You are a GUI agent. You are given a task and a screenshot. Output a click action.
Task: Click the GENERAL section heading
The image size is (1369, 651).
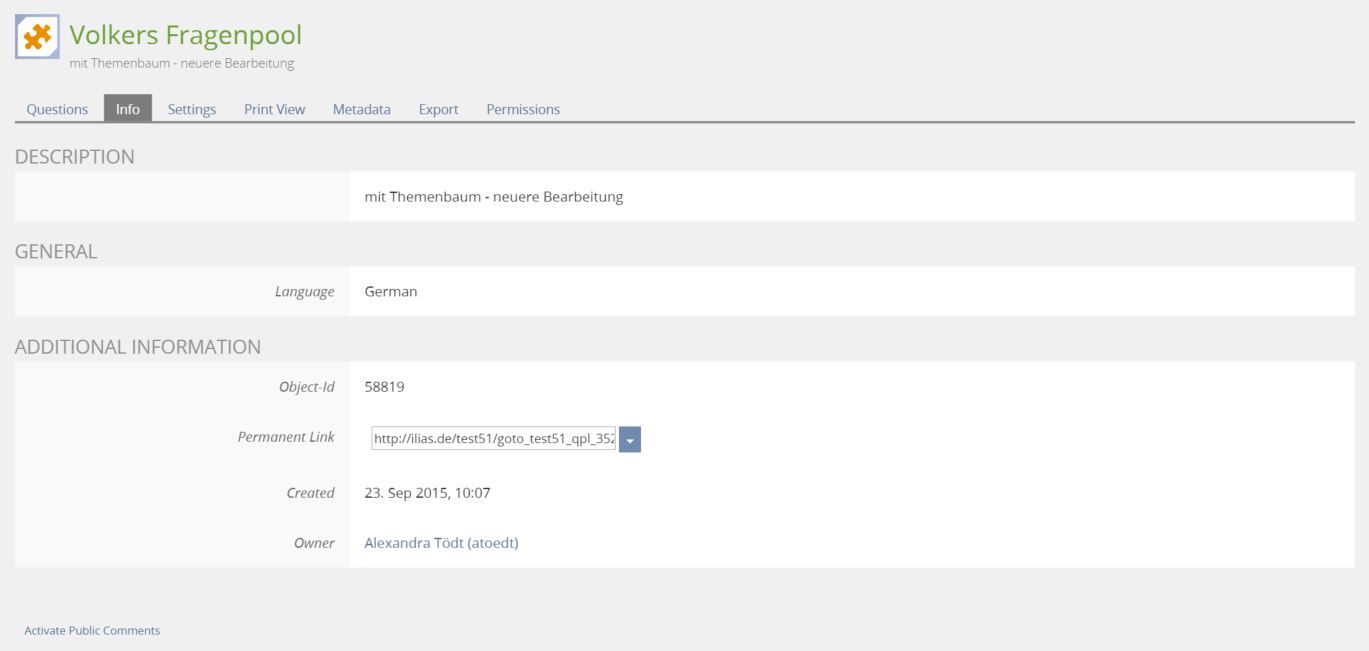pos(56,252)
